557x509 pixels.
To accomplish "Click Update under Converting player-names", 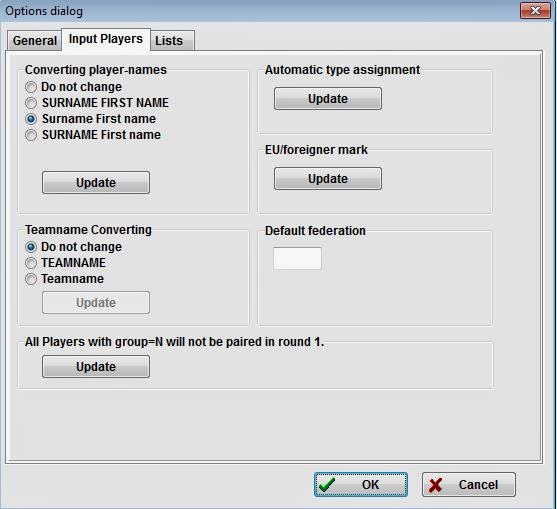I will pyautogui.click(x=96, y=183).
